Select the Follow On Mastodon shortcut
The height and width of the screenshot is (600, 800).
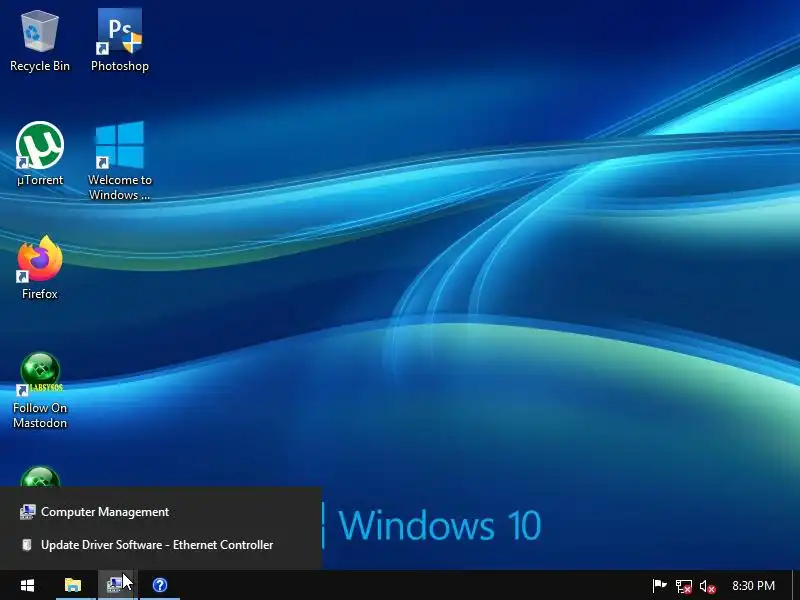pos(40,390)
